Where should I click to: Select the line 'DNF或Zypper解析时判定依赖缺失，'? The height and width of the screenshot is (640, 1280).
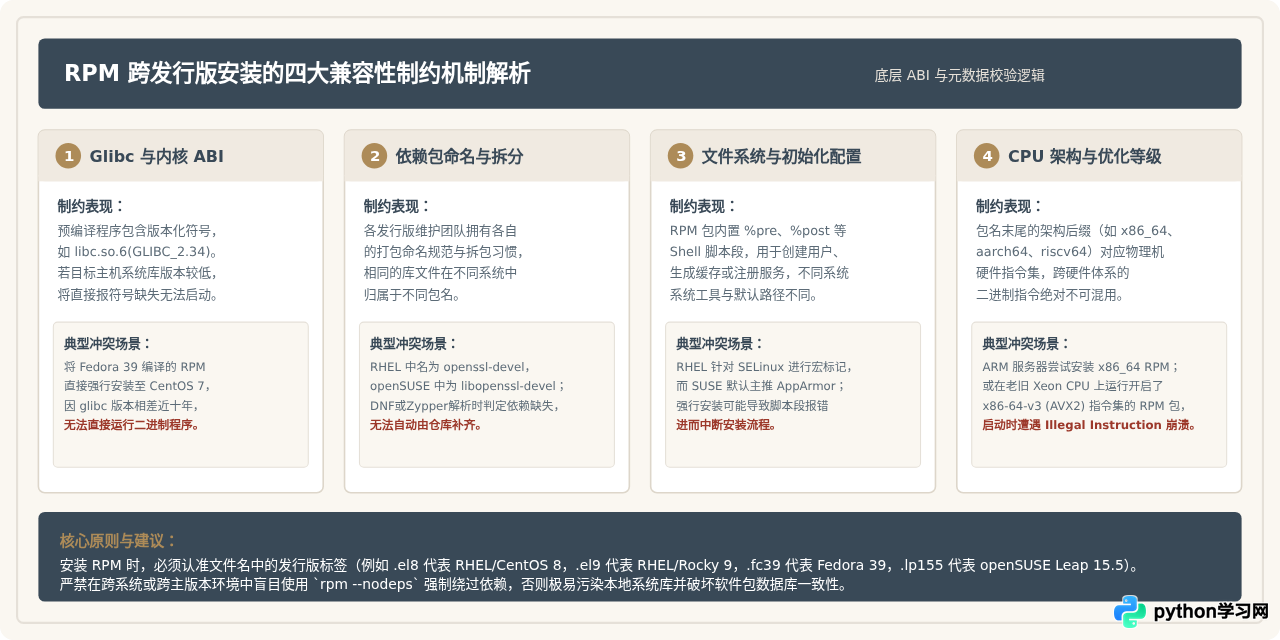coord(465,405)
